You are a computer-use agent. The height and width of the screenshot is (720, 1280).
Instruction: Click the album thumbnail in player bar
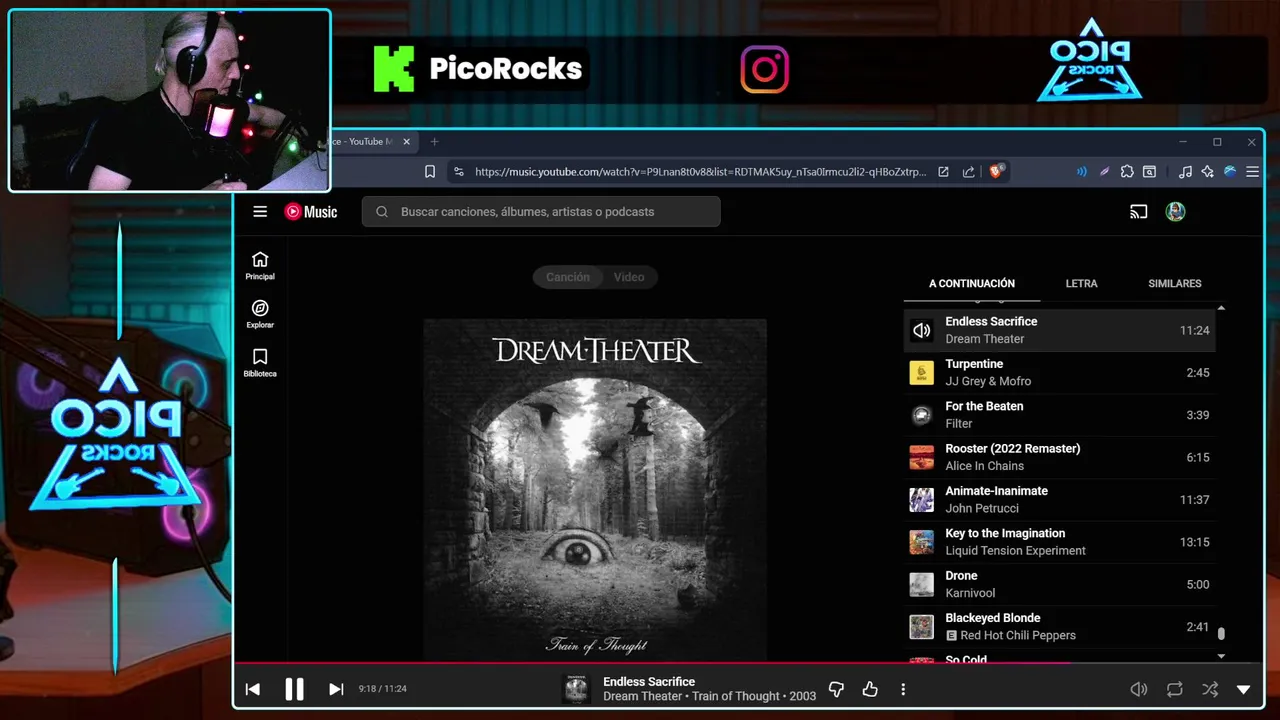(x=576, y=689)
